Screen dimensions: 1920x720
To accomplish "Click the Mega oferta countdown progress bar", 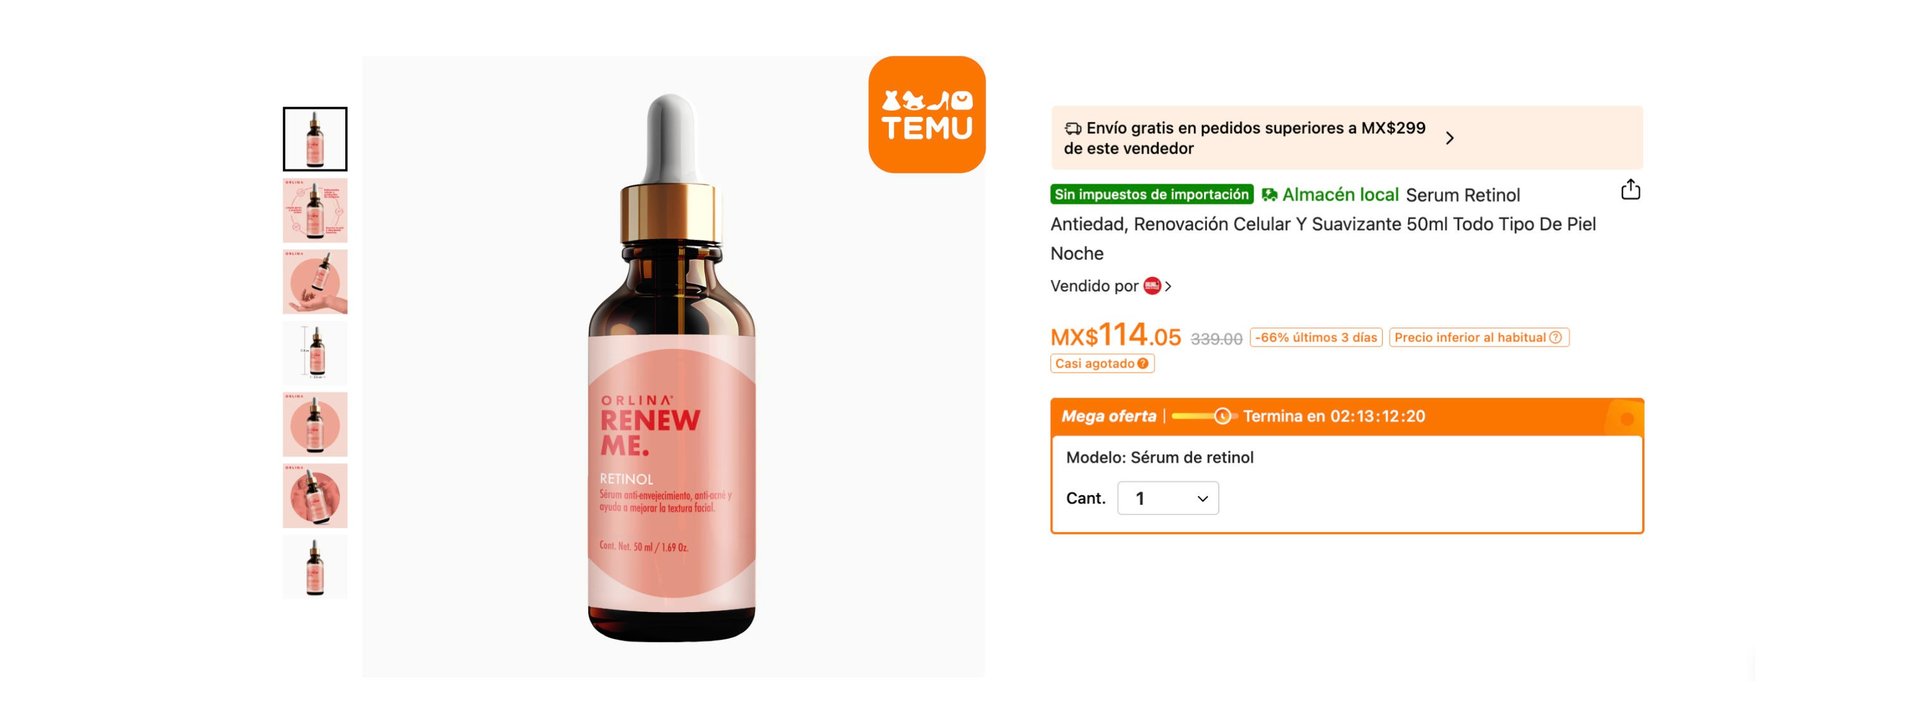I will (x=1204, y=416).
